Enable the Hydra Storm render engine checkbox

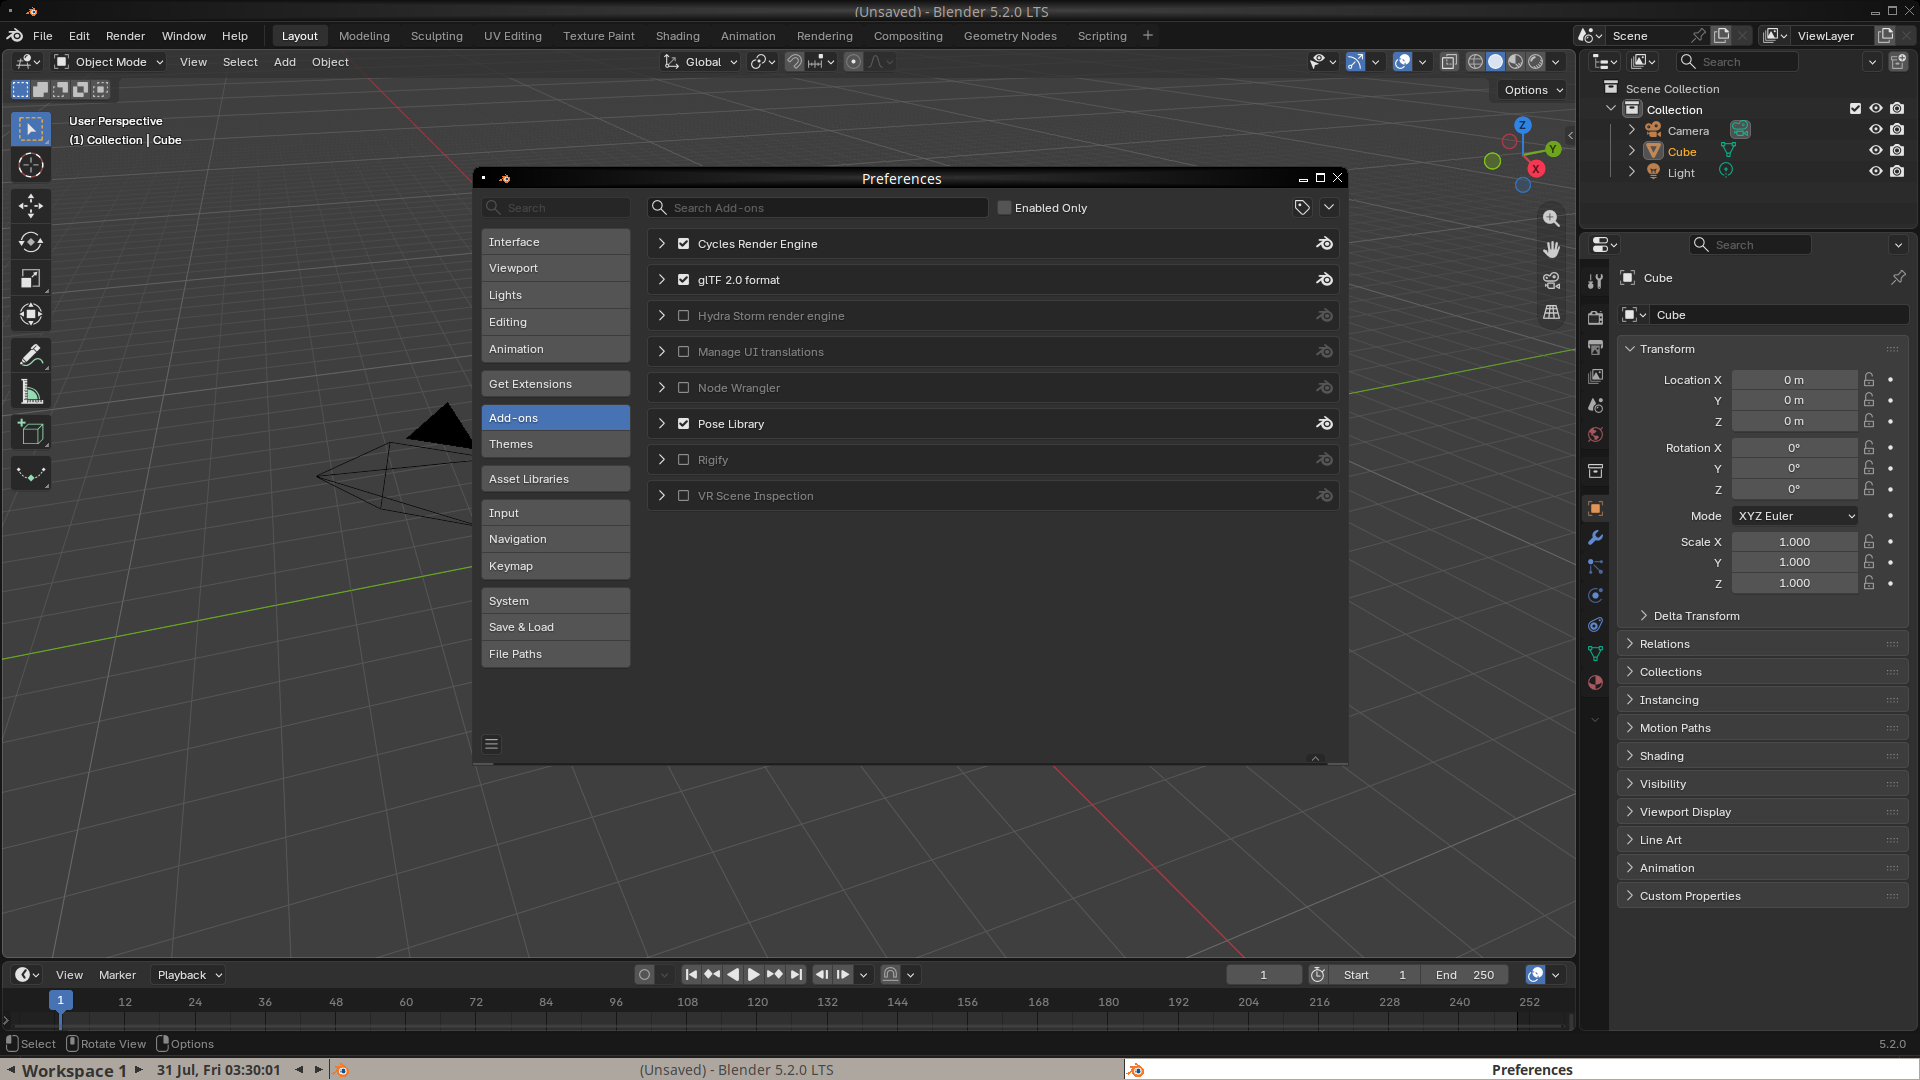coord(684,316)
